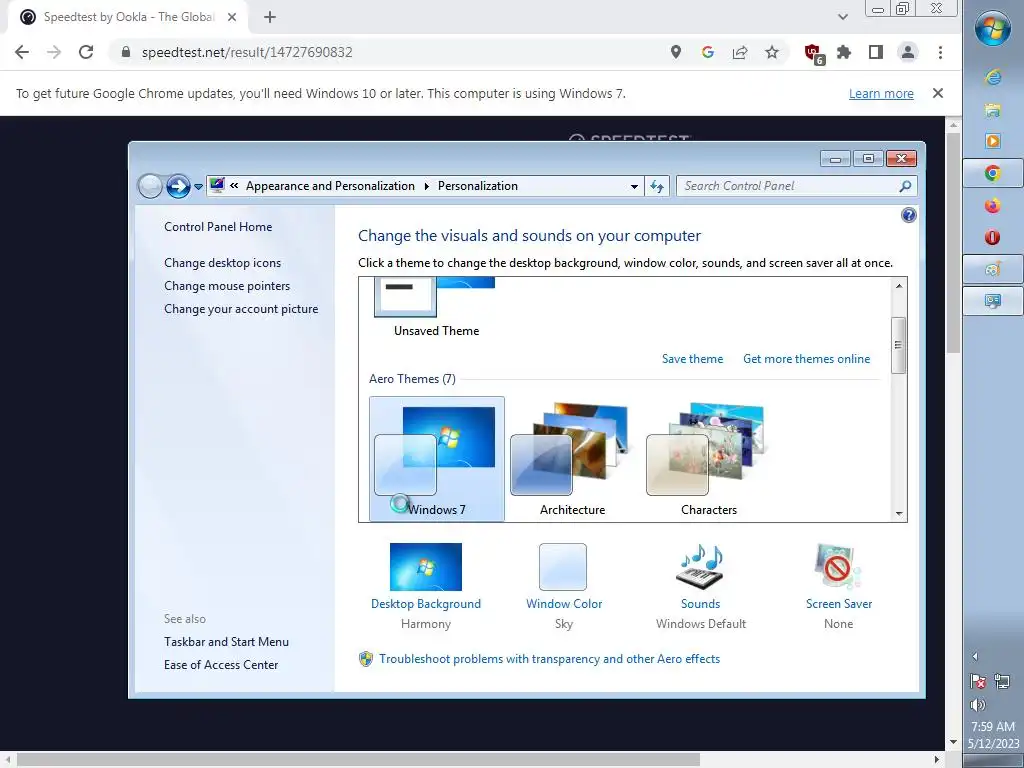
Task: Open the Chrome profile avatar
Action: pyautogui.click(x=908, y=52)
